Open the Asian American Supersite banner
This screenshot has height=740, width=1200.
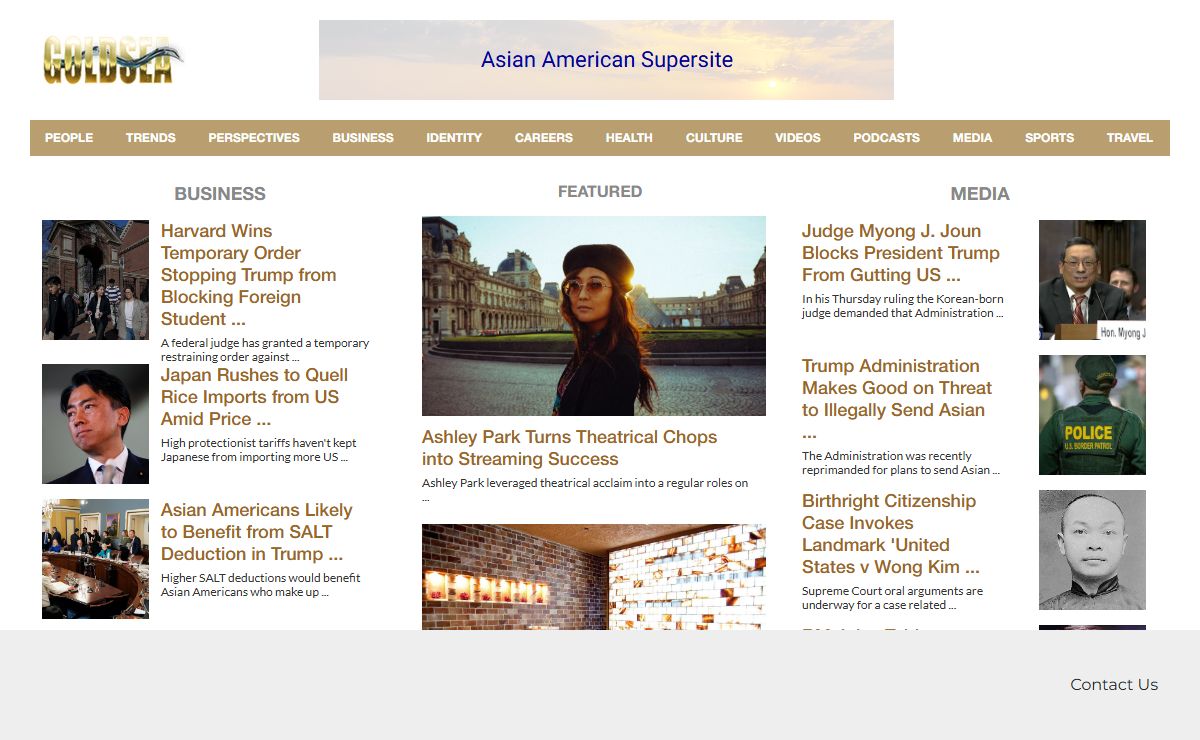(606, 60)
